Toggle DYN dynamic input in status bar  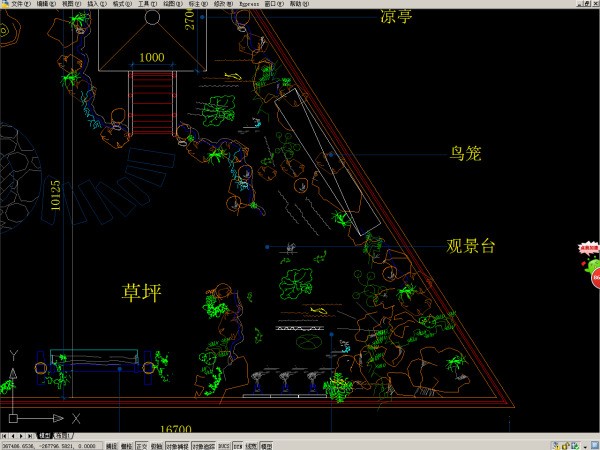coord(237,445)
